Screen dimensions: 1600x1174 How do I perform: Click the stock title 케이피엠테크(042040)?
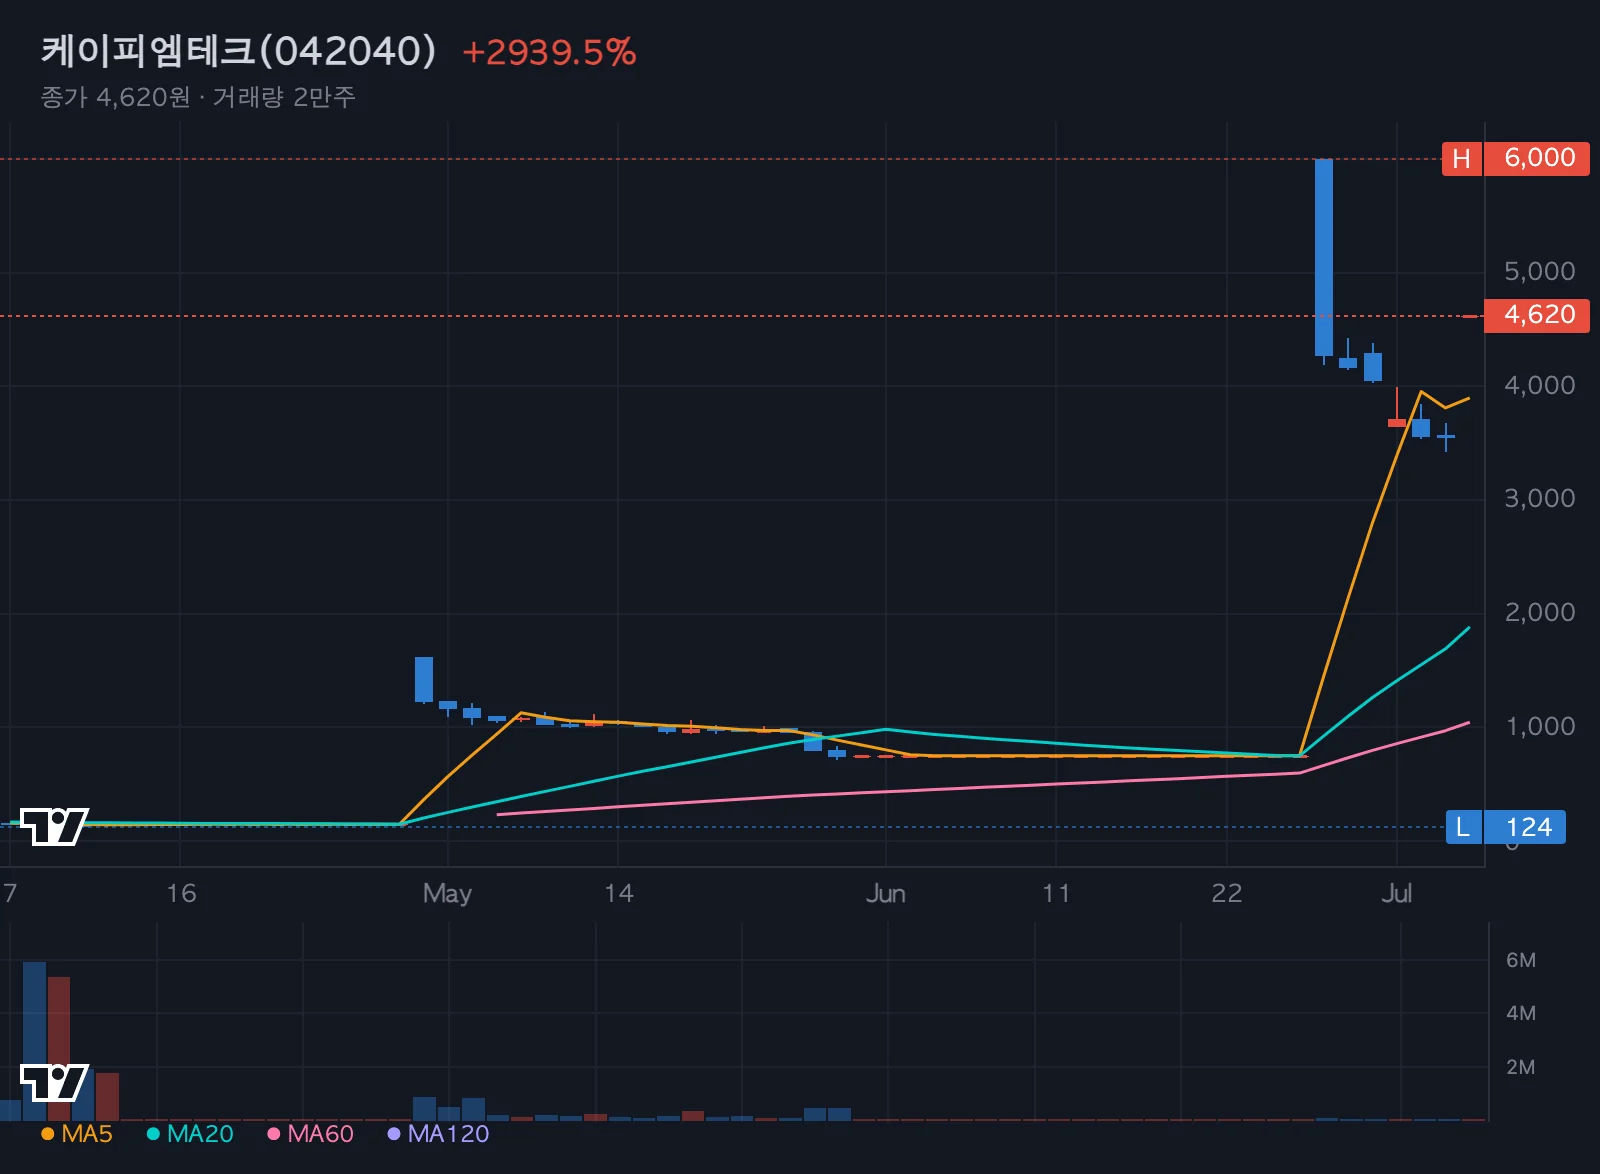(x=239, y=51)
